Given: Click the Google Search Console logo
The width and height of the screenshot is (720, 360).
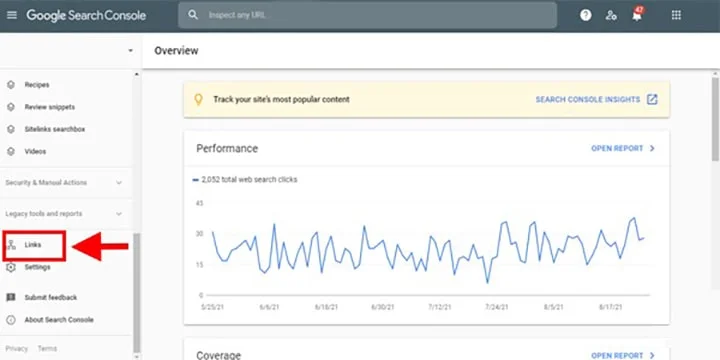Looking at the screenshot, I should pyautogui.click(x=86, y=15).
